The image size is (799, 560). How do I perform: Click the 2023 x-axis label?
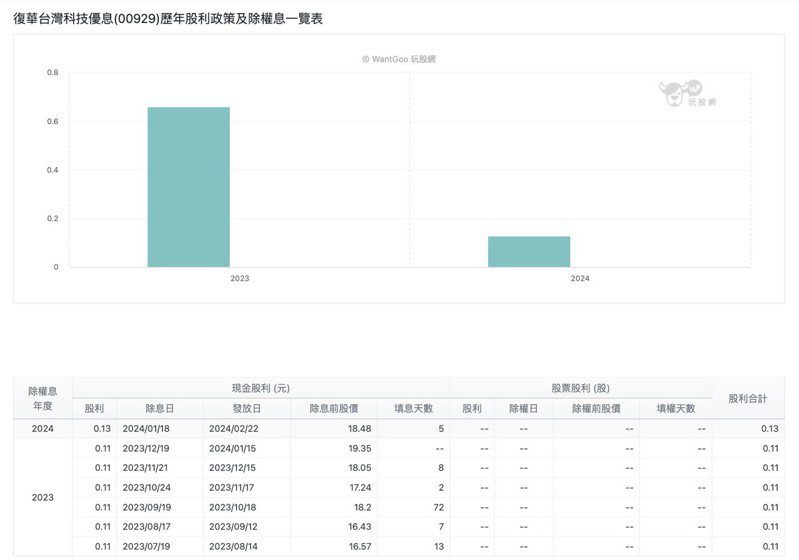point(239,278)
